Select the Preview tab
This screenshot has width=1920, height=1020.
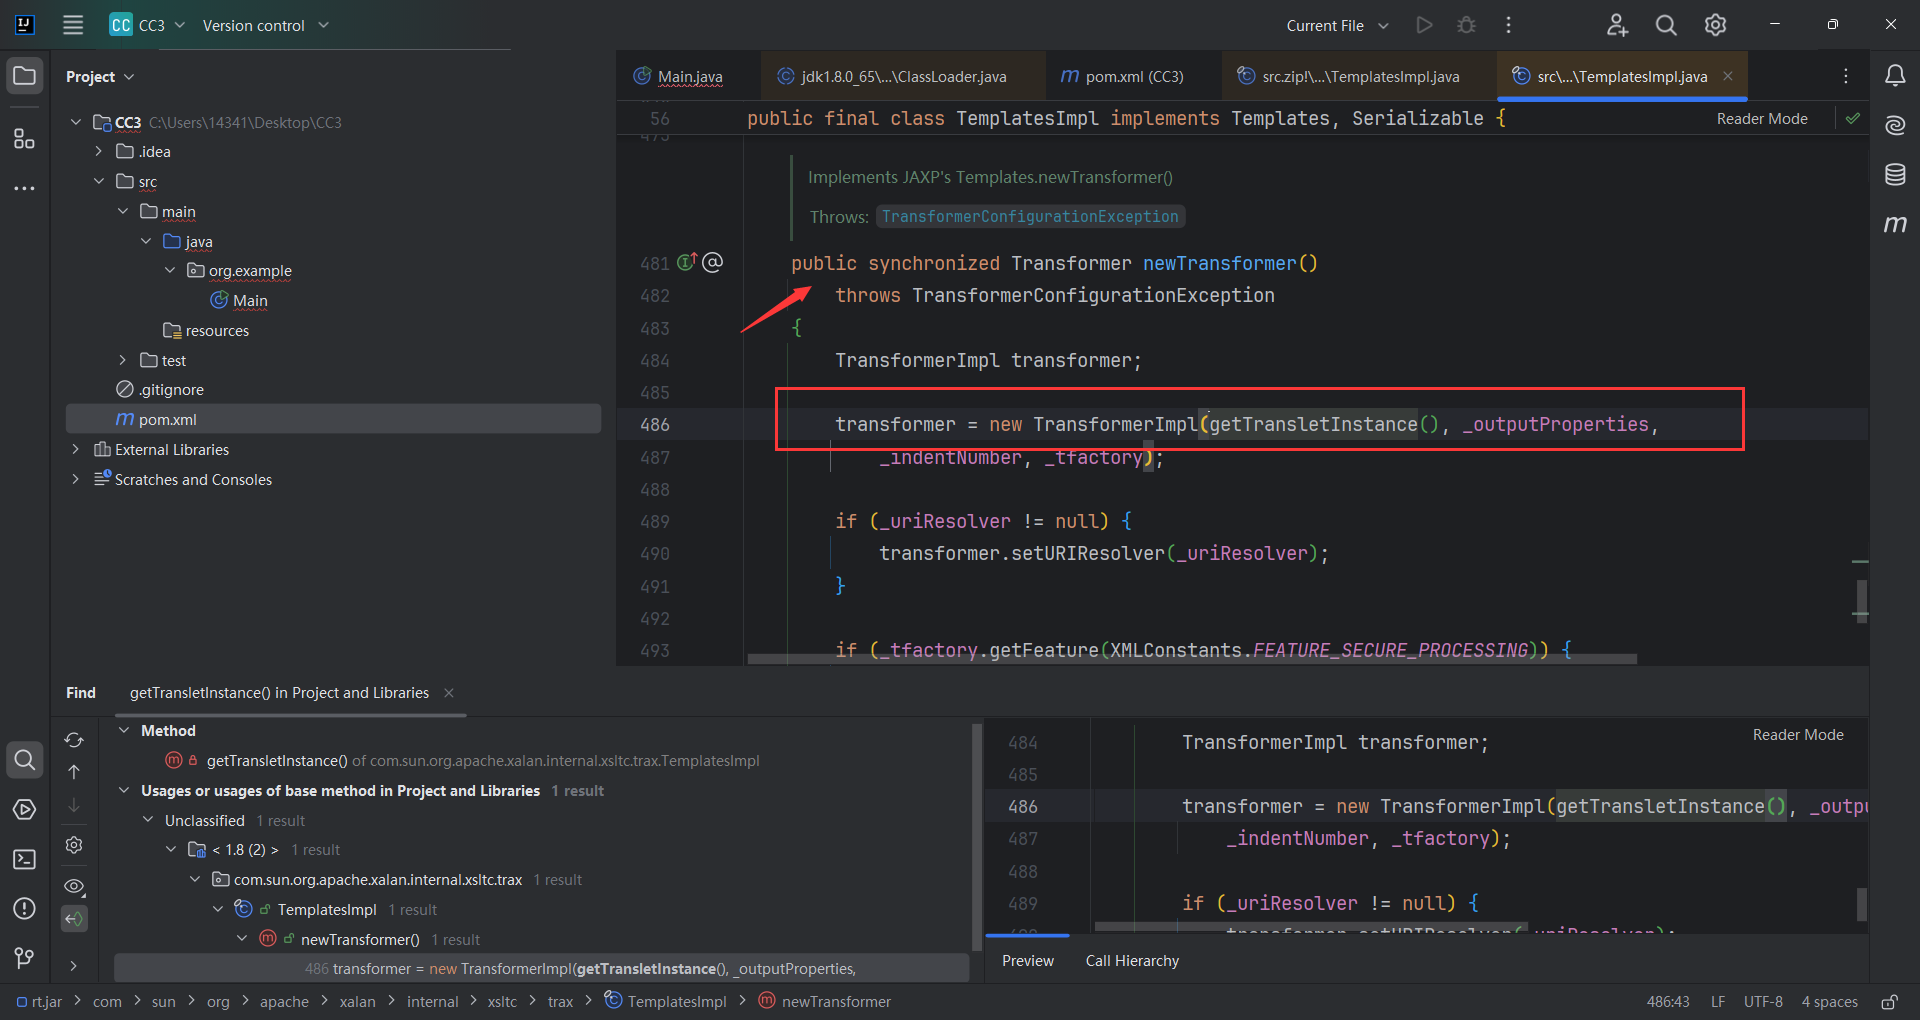1028,960
